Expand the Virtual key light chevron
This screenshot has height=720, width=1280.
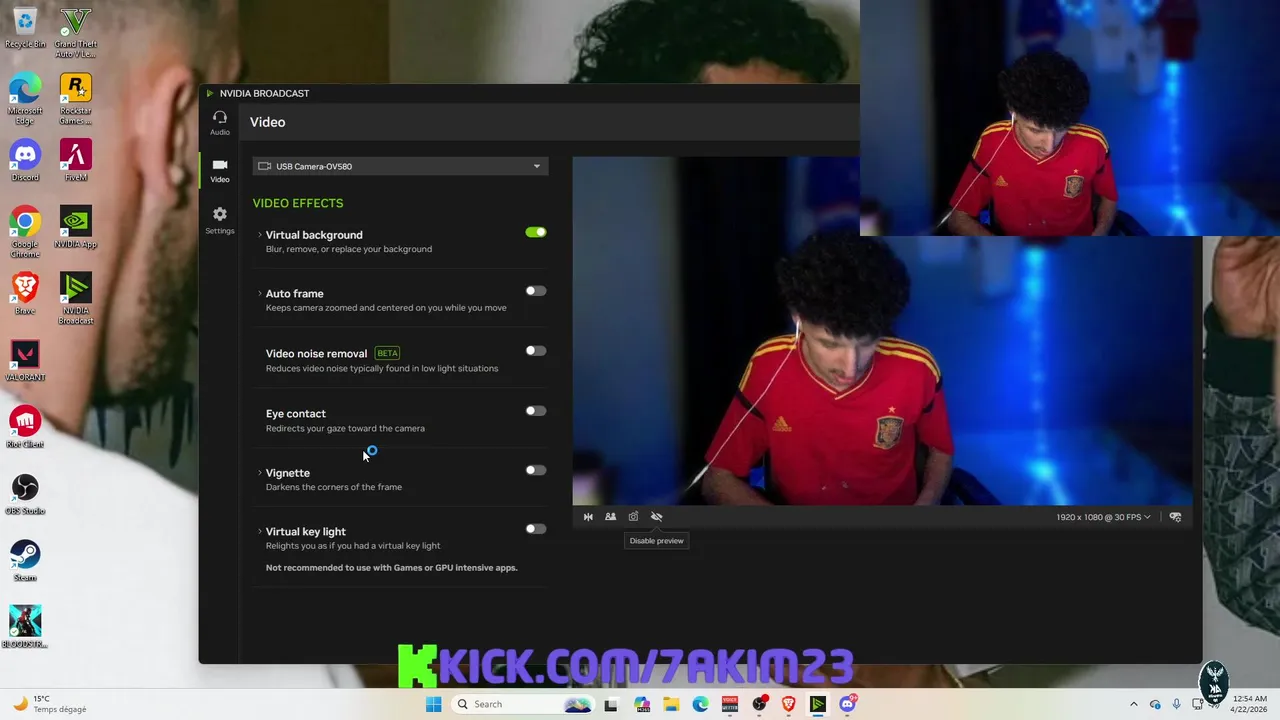coord(259,532)
